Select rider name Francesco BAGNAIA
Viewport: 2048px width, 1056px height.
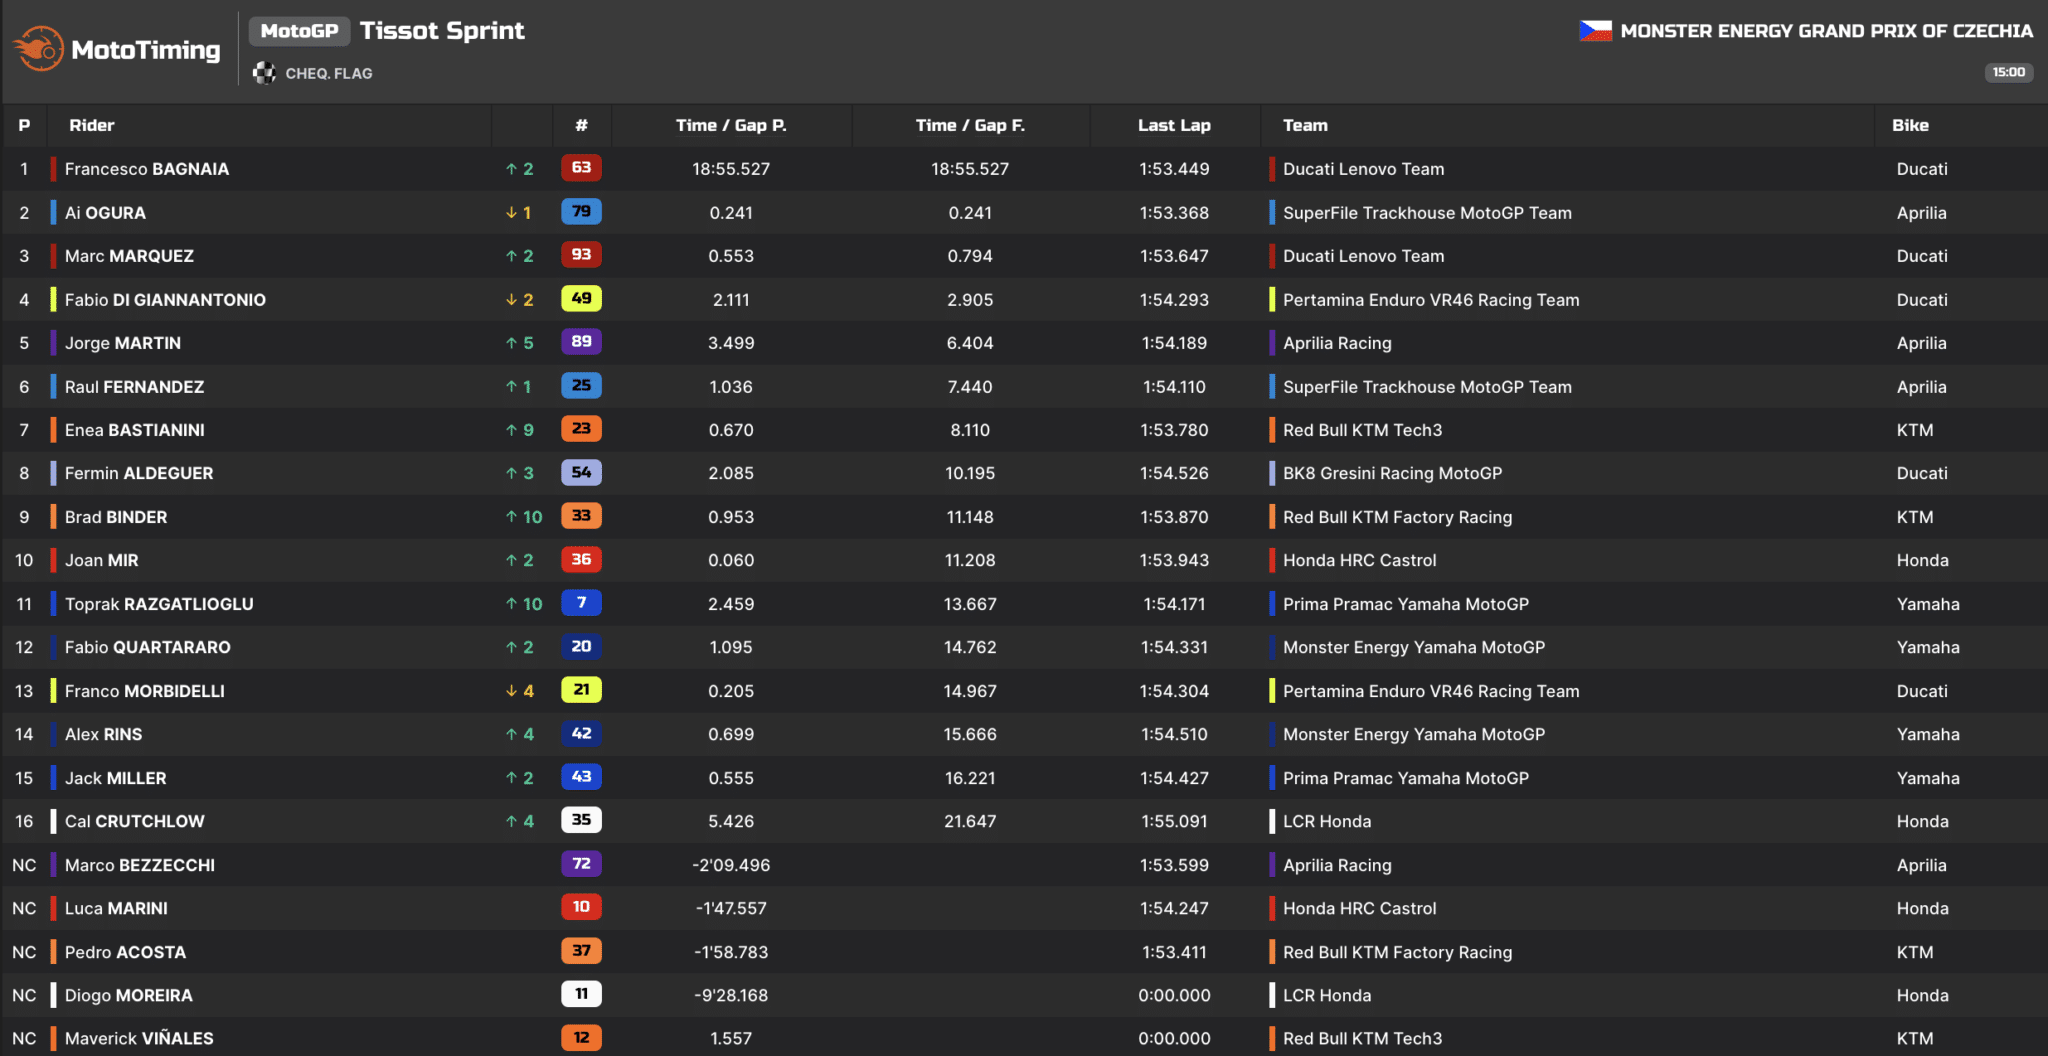click(x=147, y=169)
